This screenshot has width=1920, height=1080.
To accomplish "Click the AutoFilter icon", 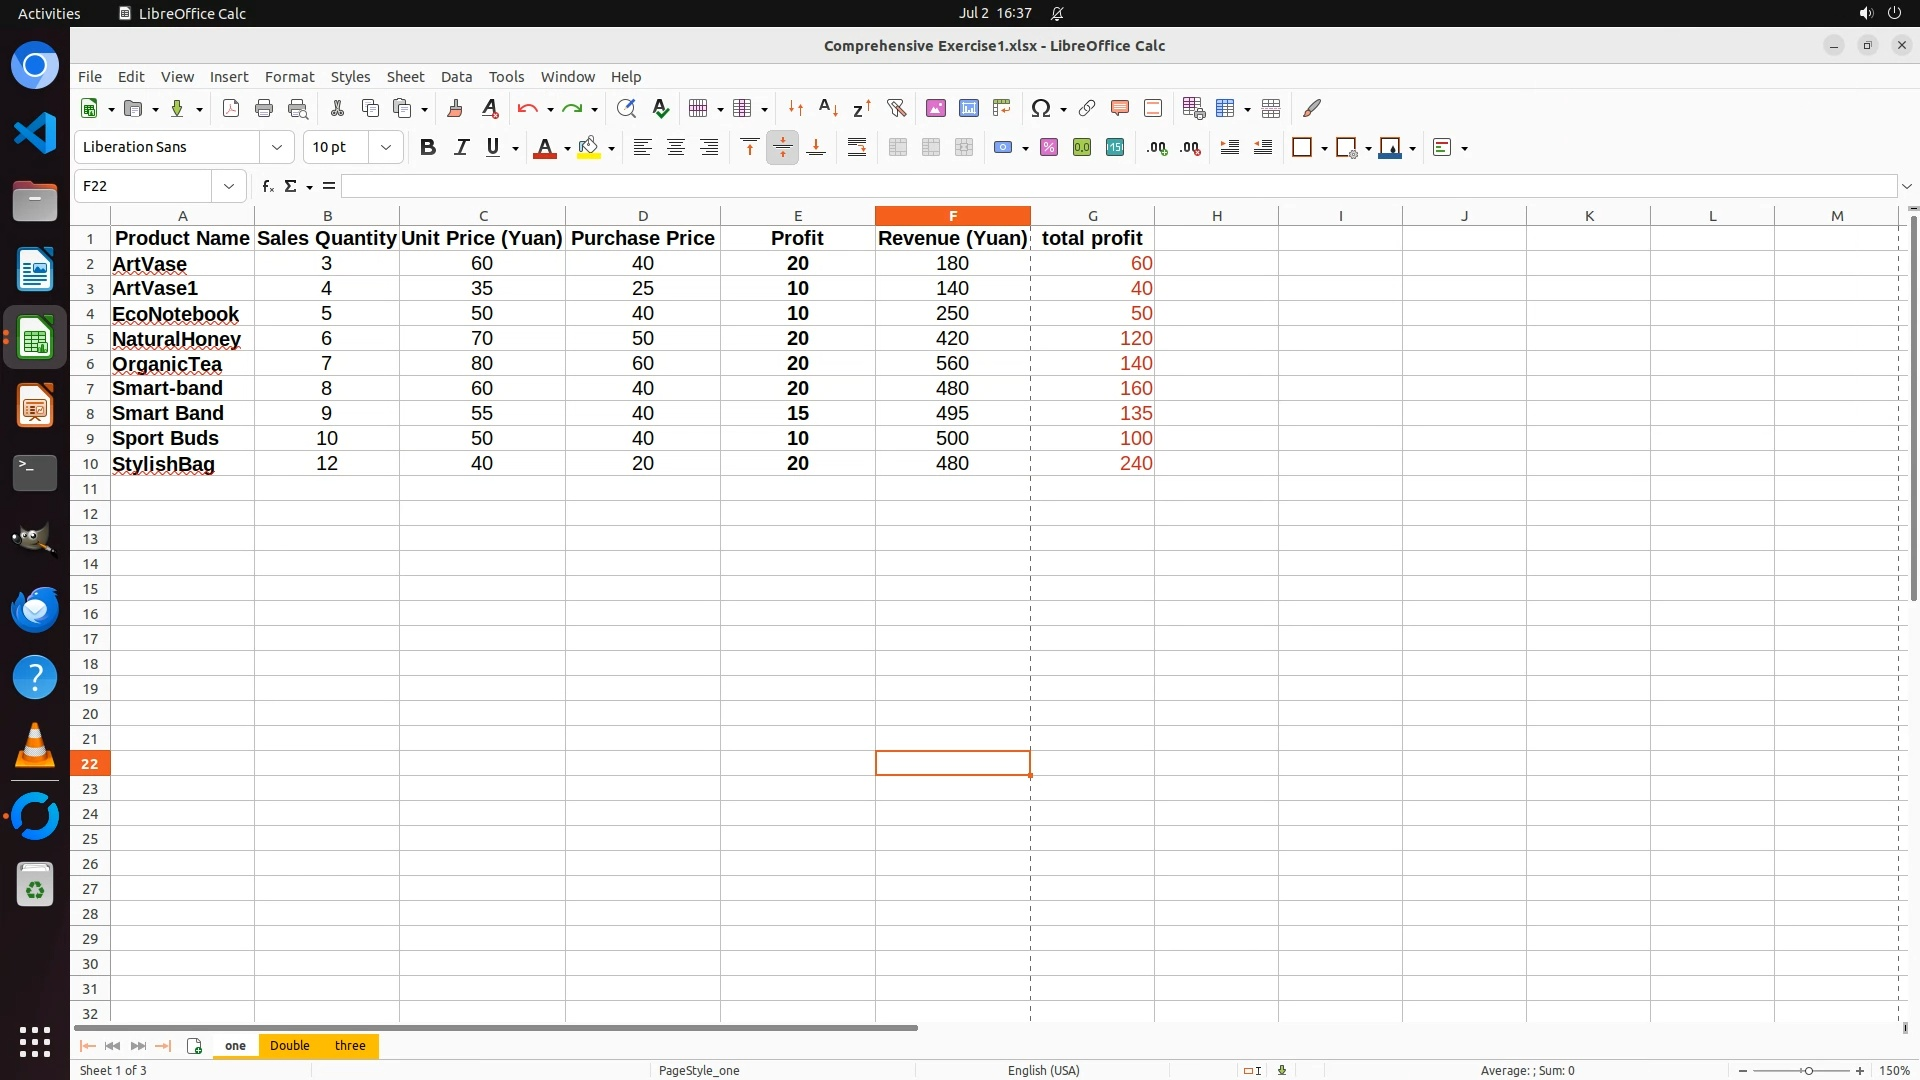I will pyautogui.click(x=896, y=108).
